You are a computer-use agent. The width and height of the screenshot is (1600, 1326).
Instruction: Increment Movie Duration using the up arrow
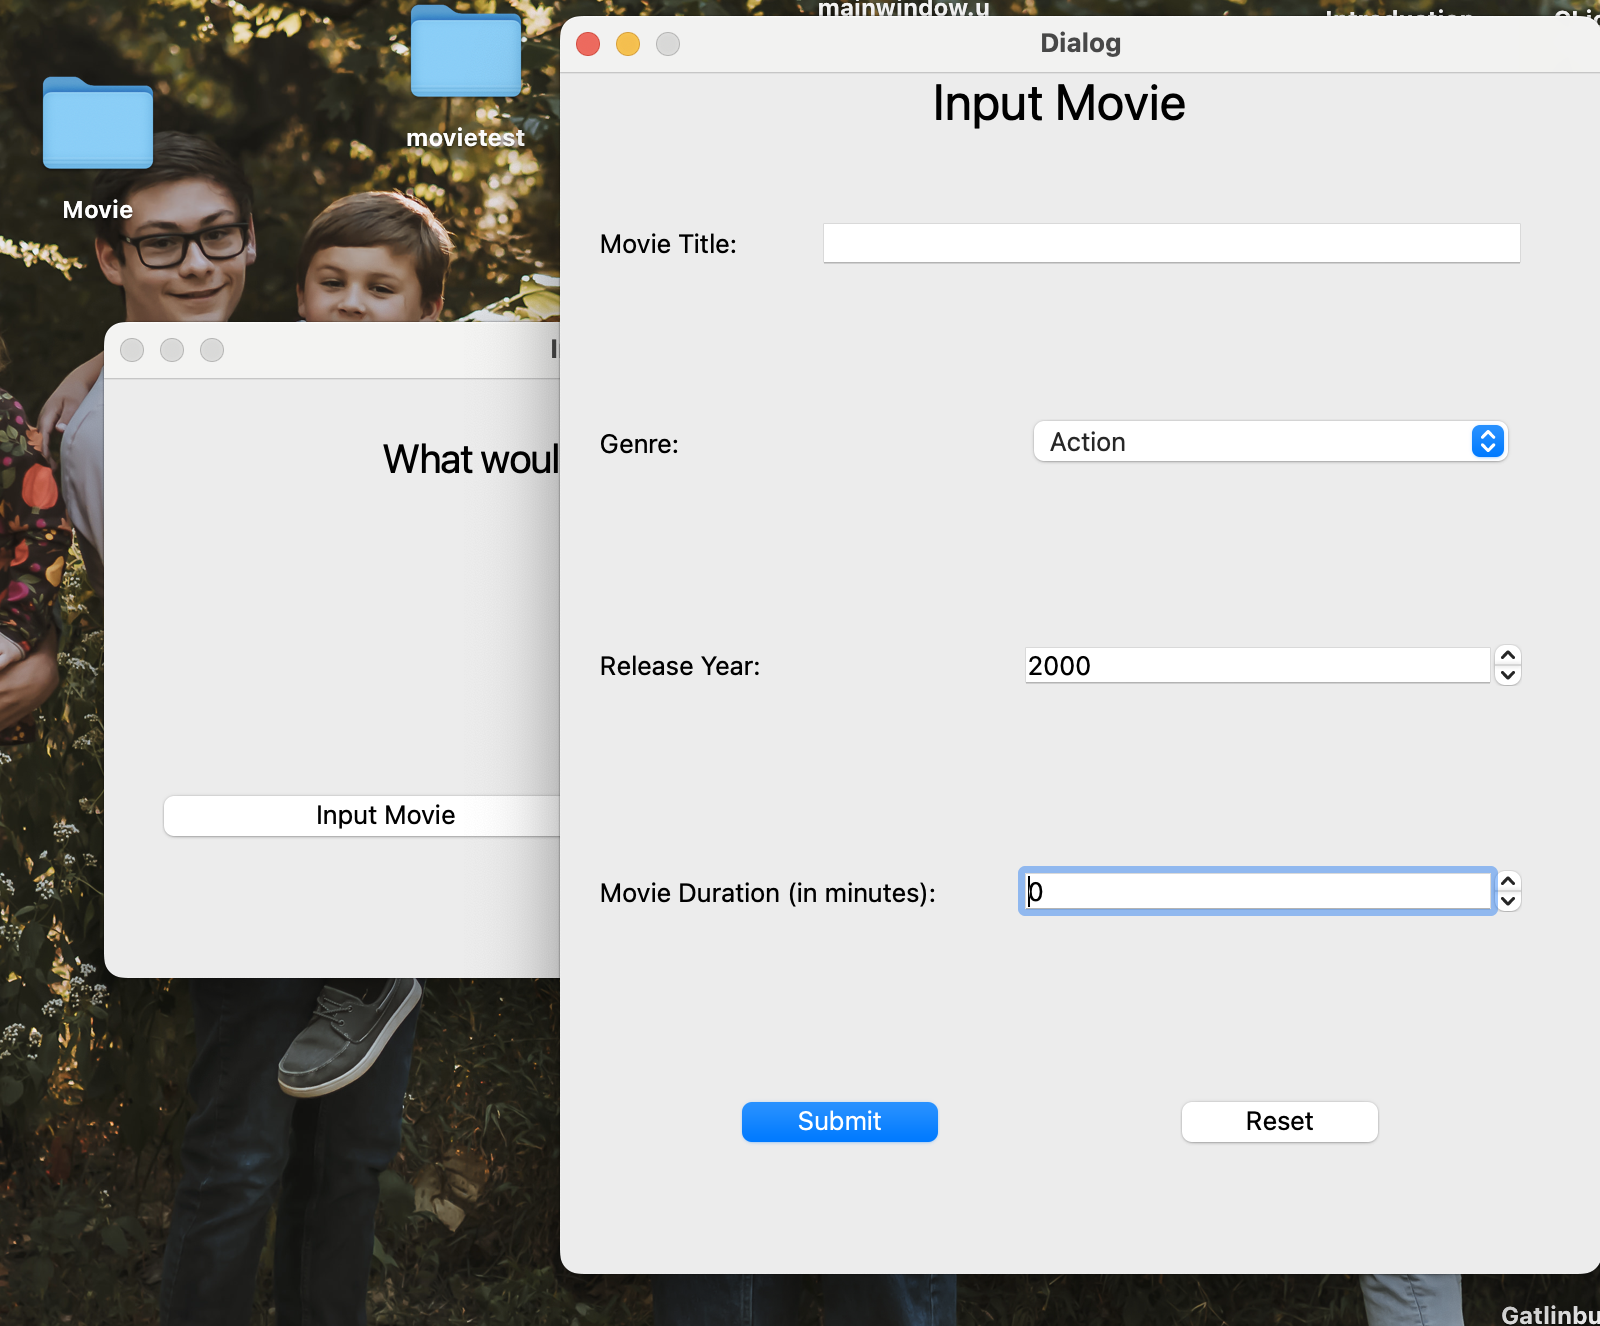(x=1508, y=881)
